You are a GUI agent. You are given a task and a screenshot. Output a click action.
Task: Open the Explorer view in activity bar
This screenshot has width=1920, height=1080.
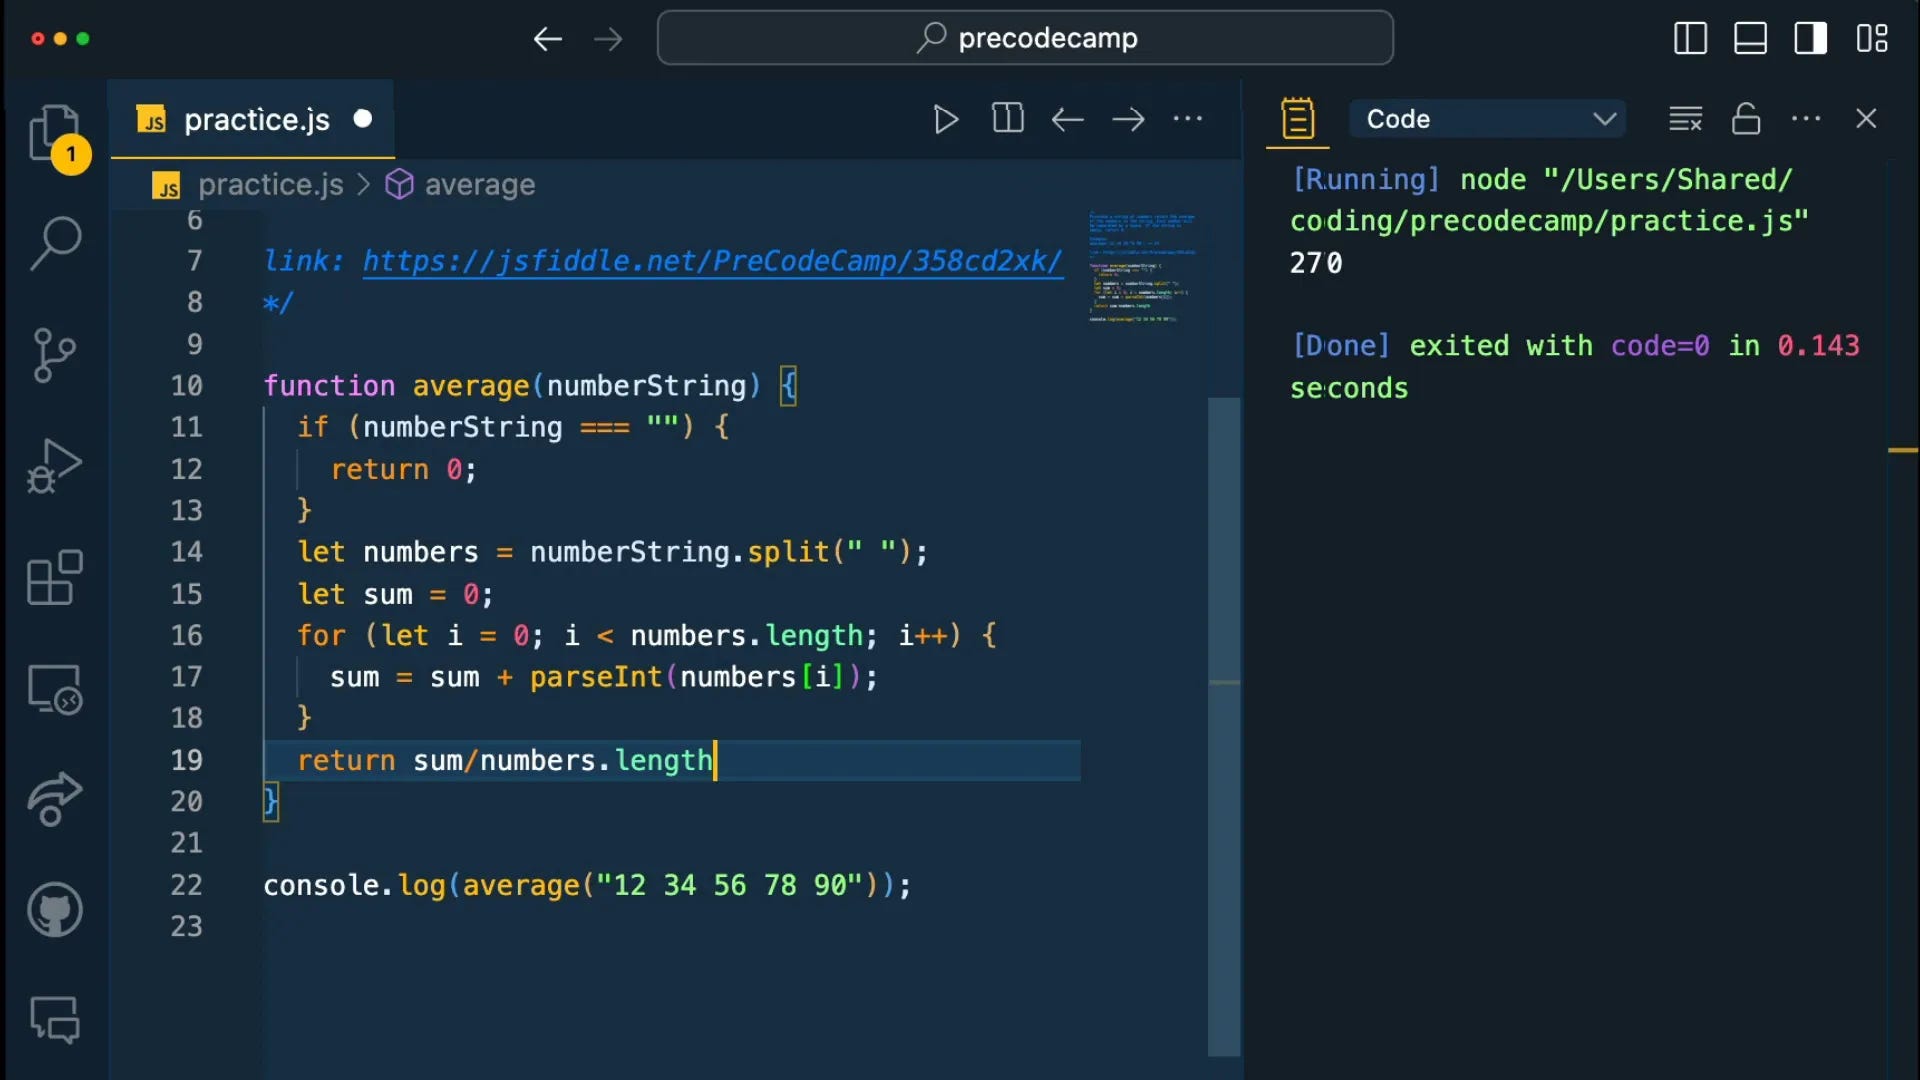pos(55,133)
